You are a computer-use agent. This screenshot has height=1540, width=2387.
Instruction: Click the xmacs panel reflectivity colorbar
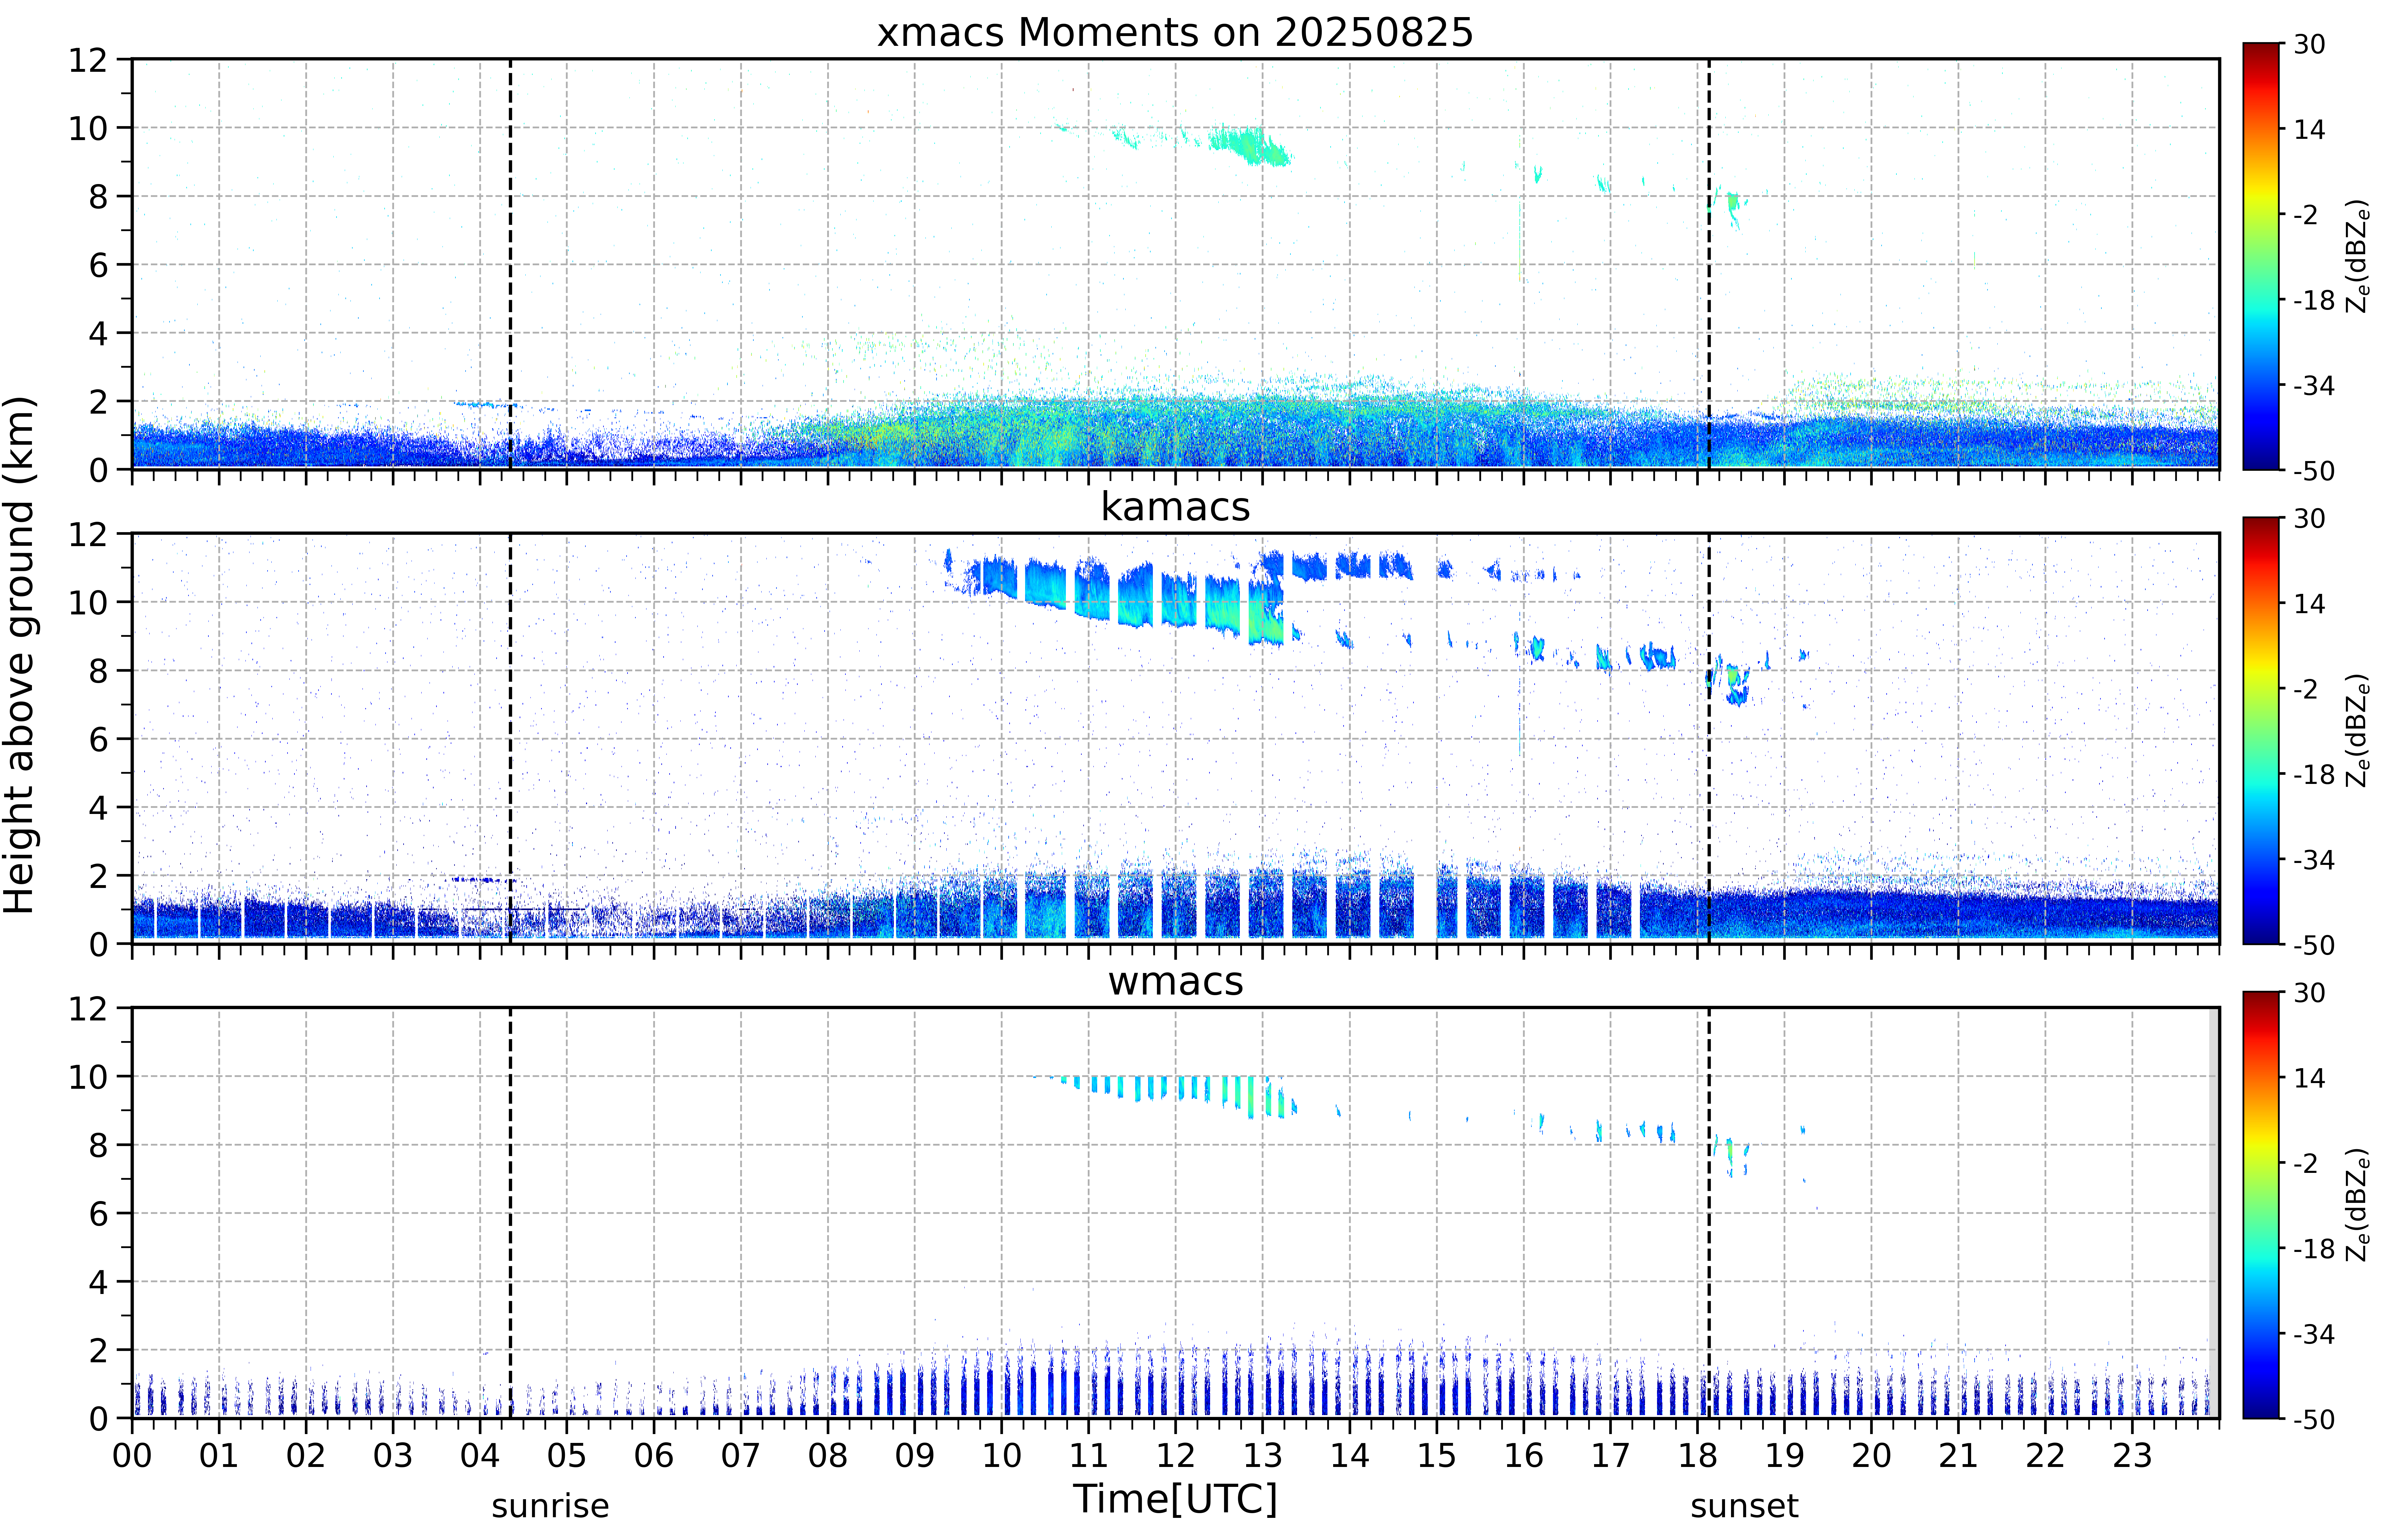click(x=2261, y=256)
